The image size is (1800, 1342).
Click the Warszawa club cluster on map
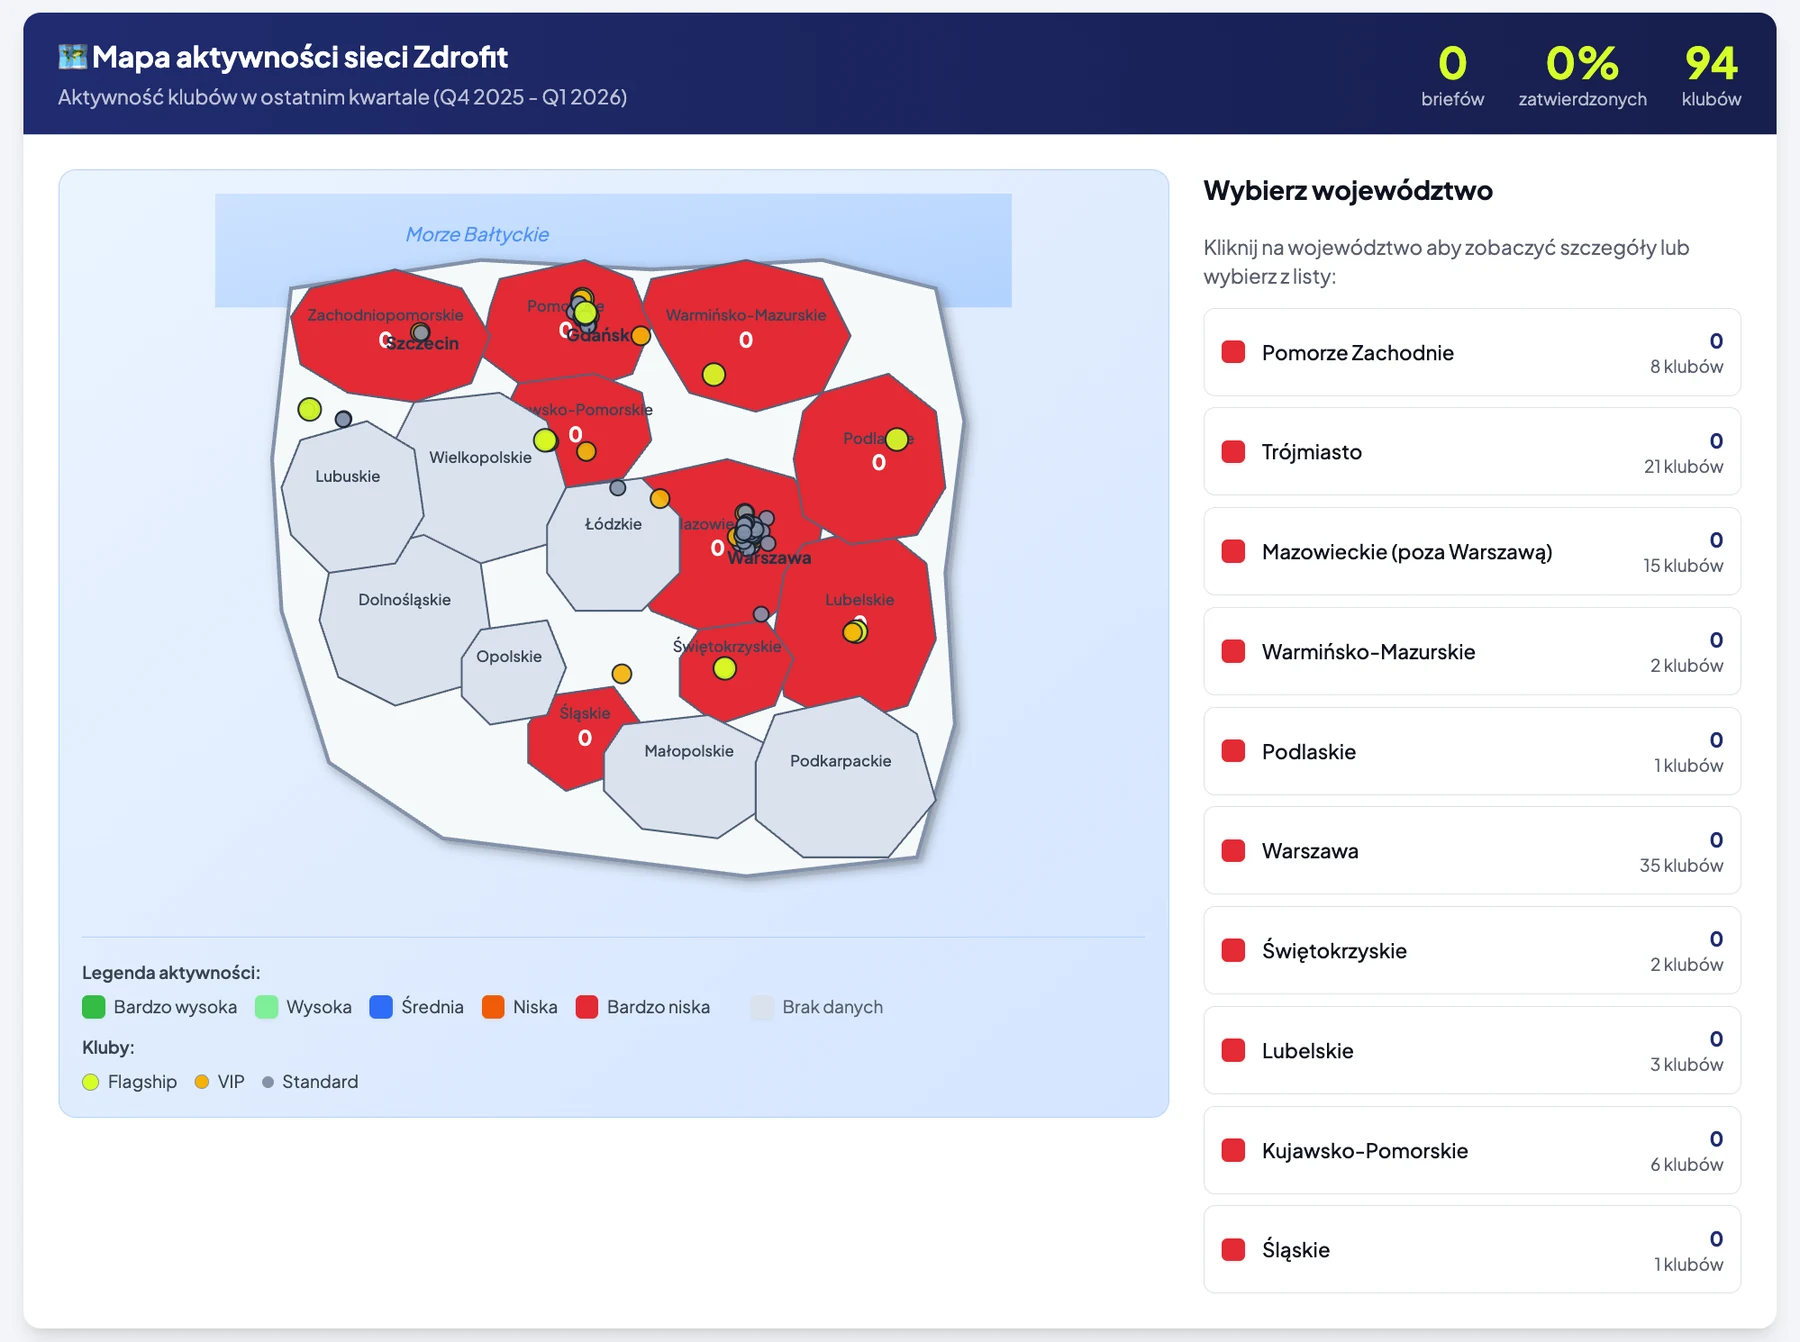pos(753,530)
